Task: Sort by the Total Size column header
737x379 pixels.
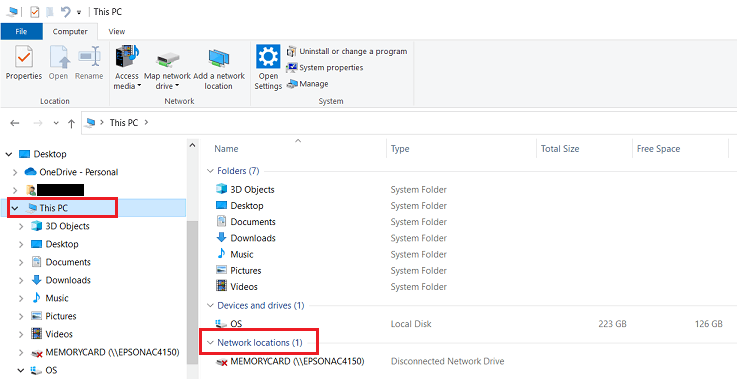Action: pyautogui.click(x=560, y=149)
